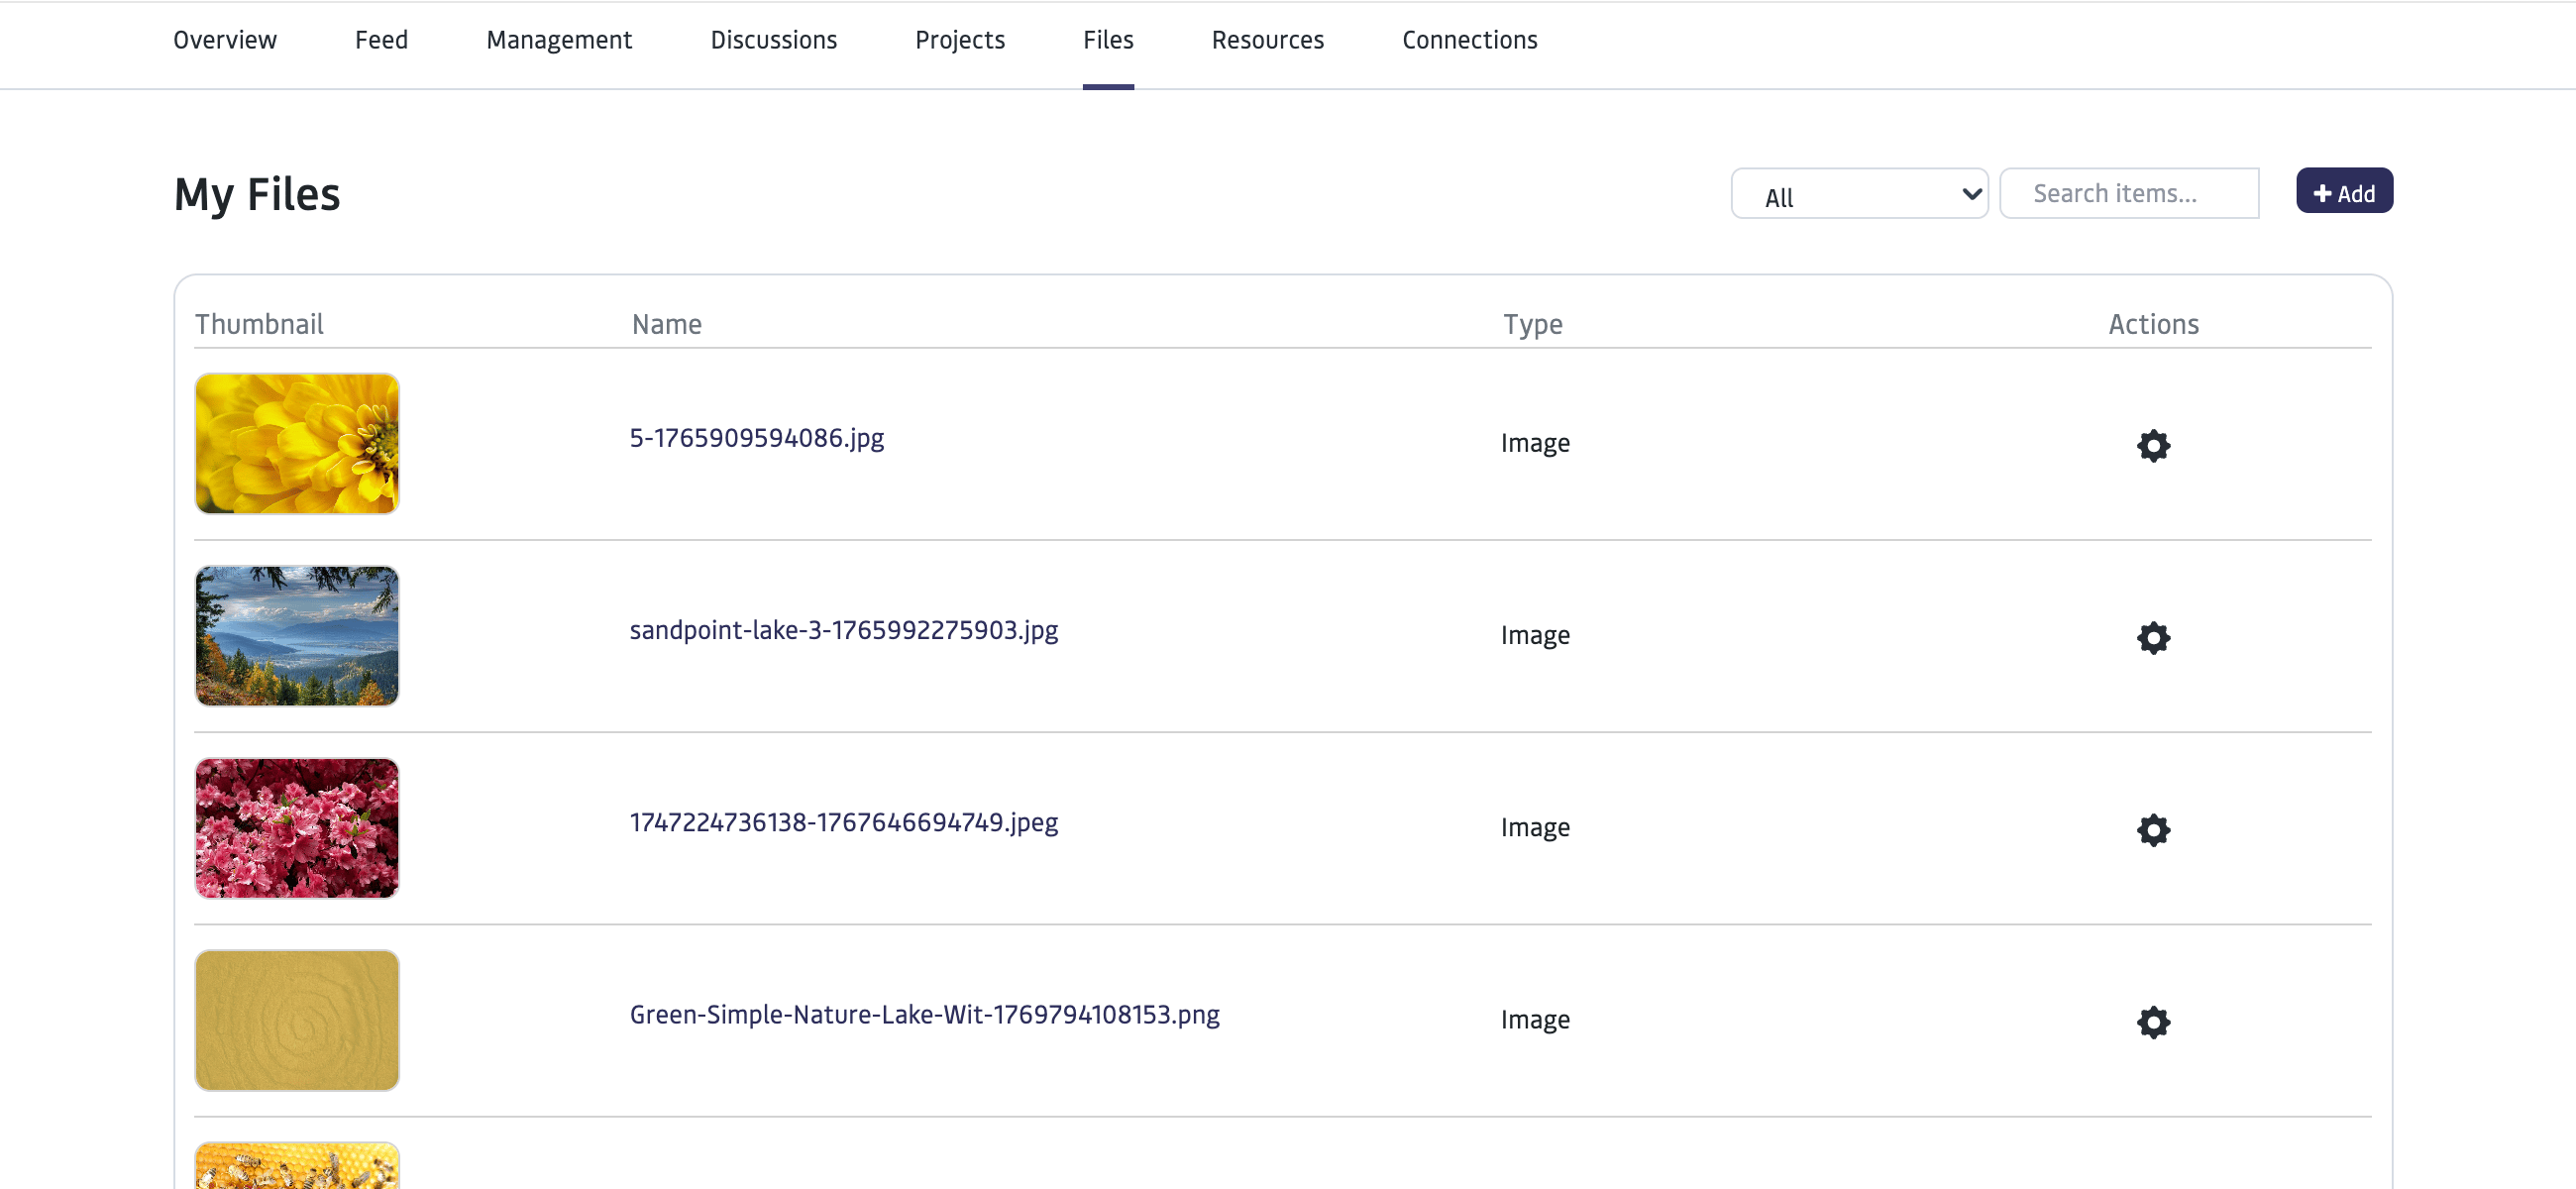Open file link 5-1765909594086.jpg
The image size is (2576, 1189).
(x=757, y=437)
